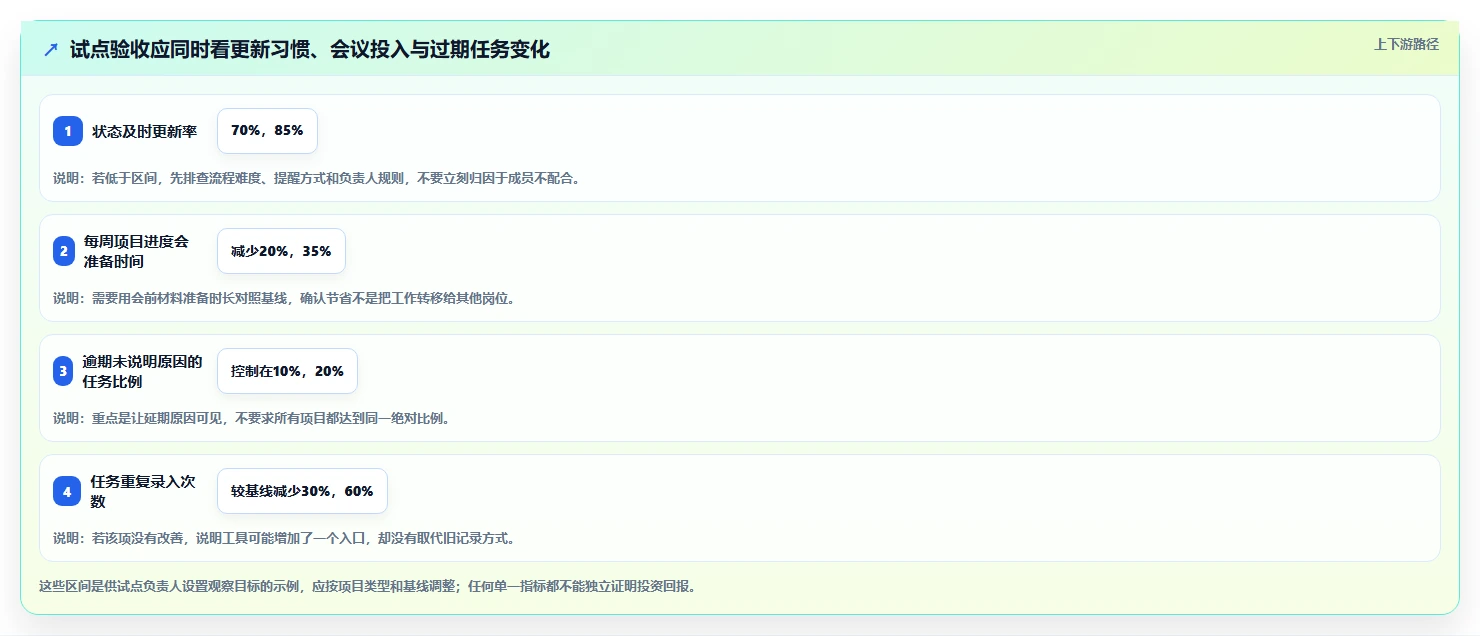Click the 每周项目进度会准备时间 label
Image resolution: width=1480 pixels, height=636 pixels.
[136, 251]
